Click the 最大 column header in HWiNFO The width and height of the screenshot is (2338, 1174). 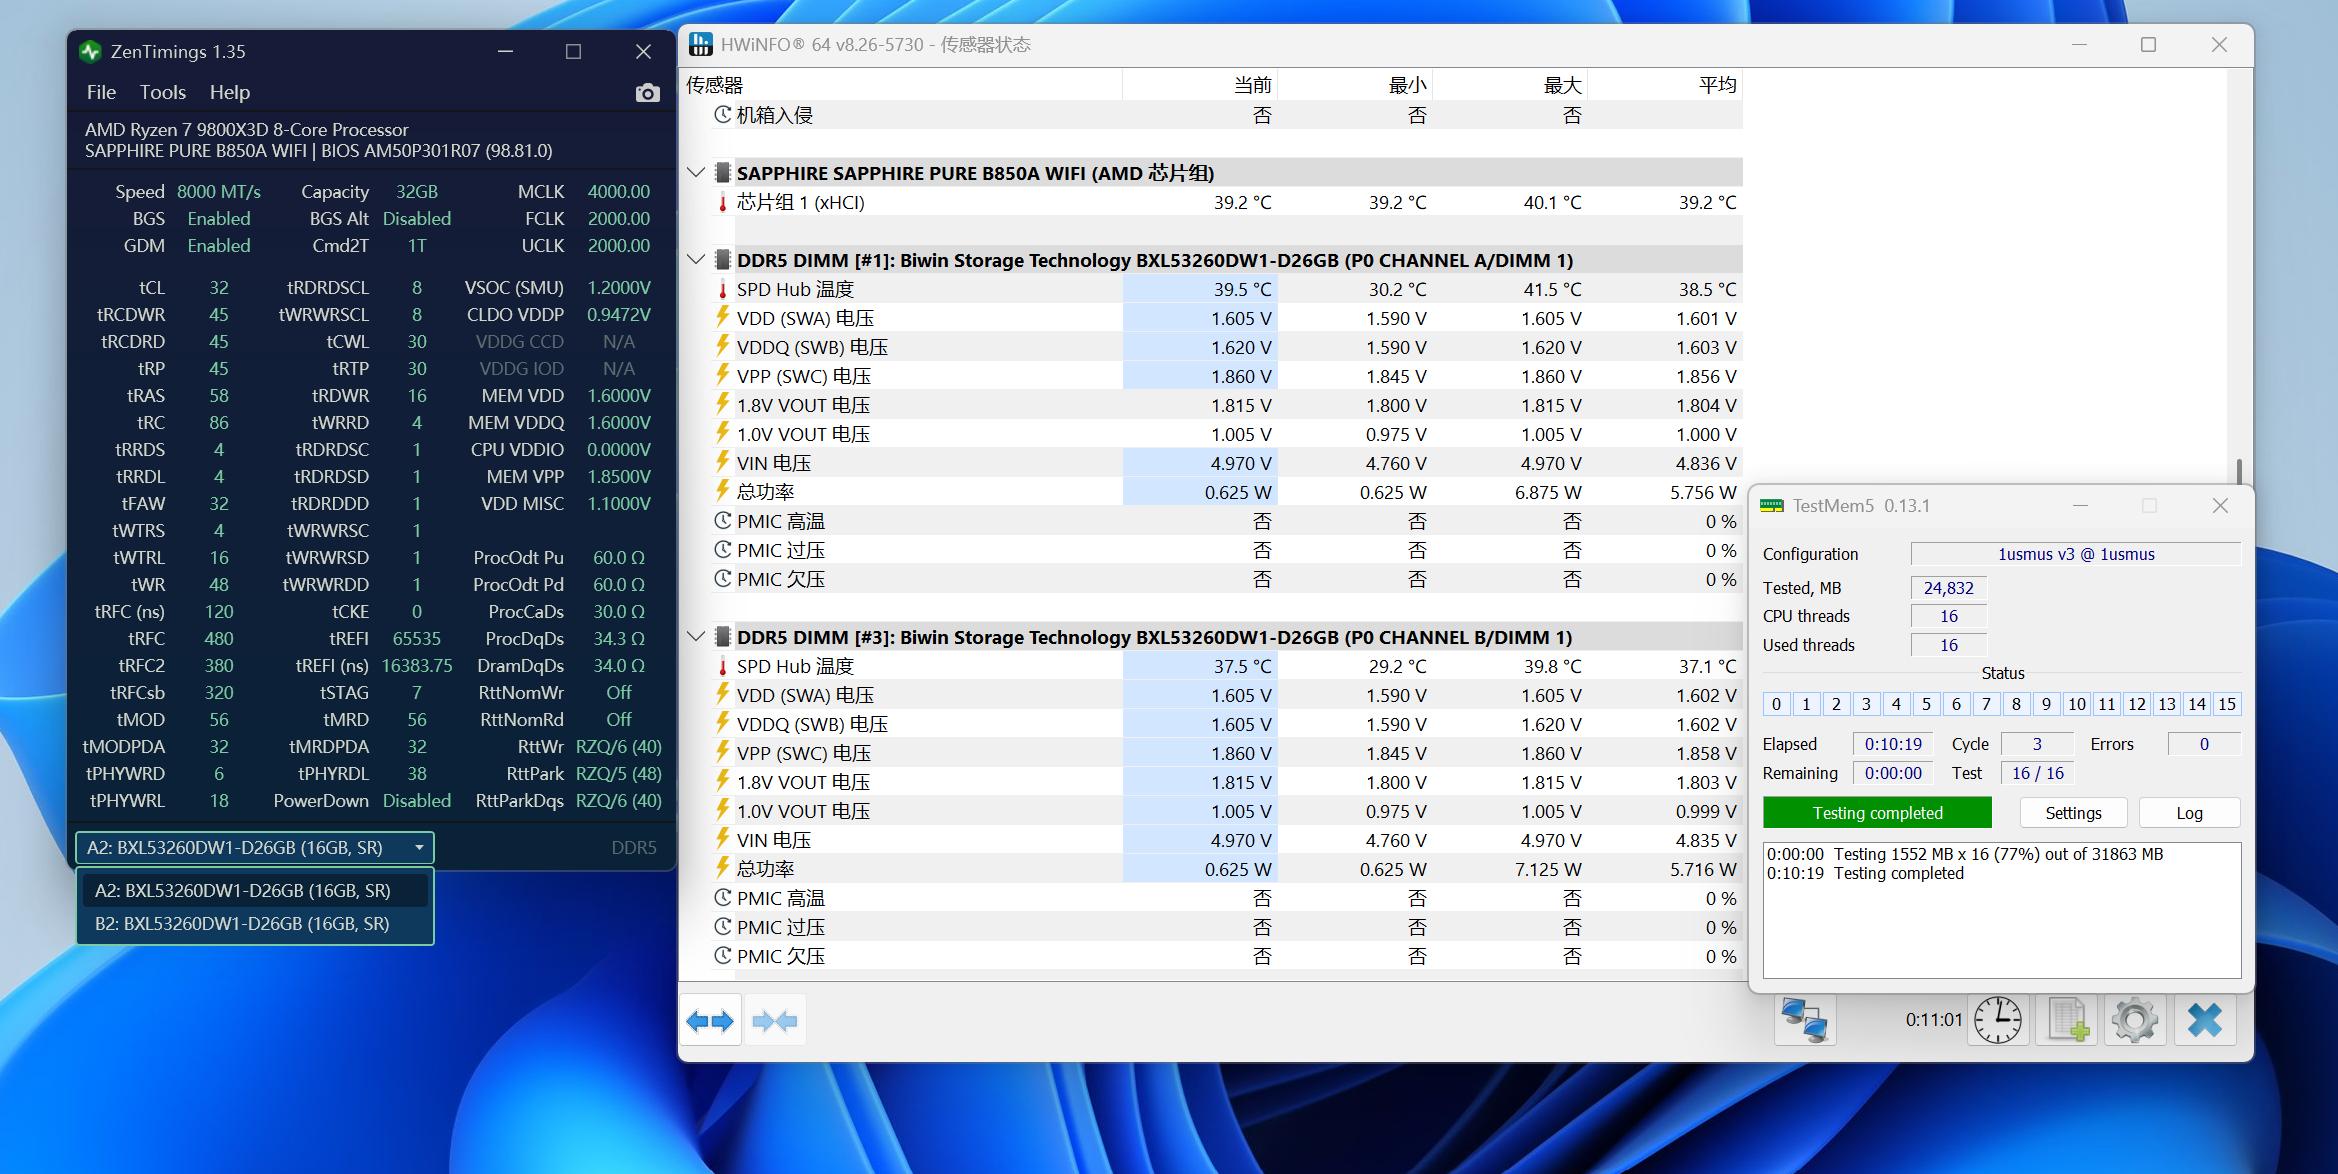1510,86
